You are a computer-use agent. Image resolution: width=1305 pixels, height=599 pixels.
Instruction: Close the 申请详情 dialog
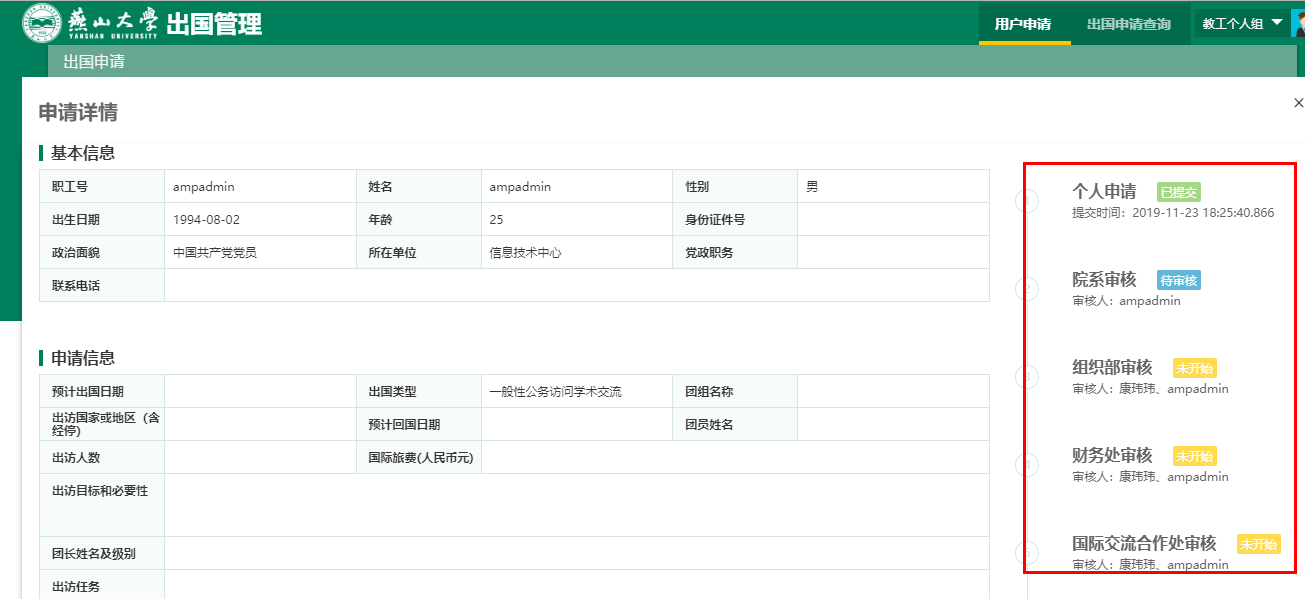pos(1298,103)
